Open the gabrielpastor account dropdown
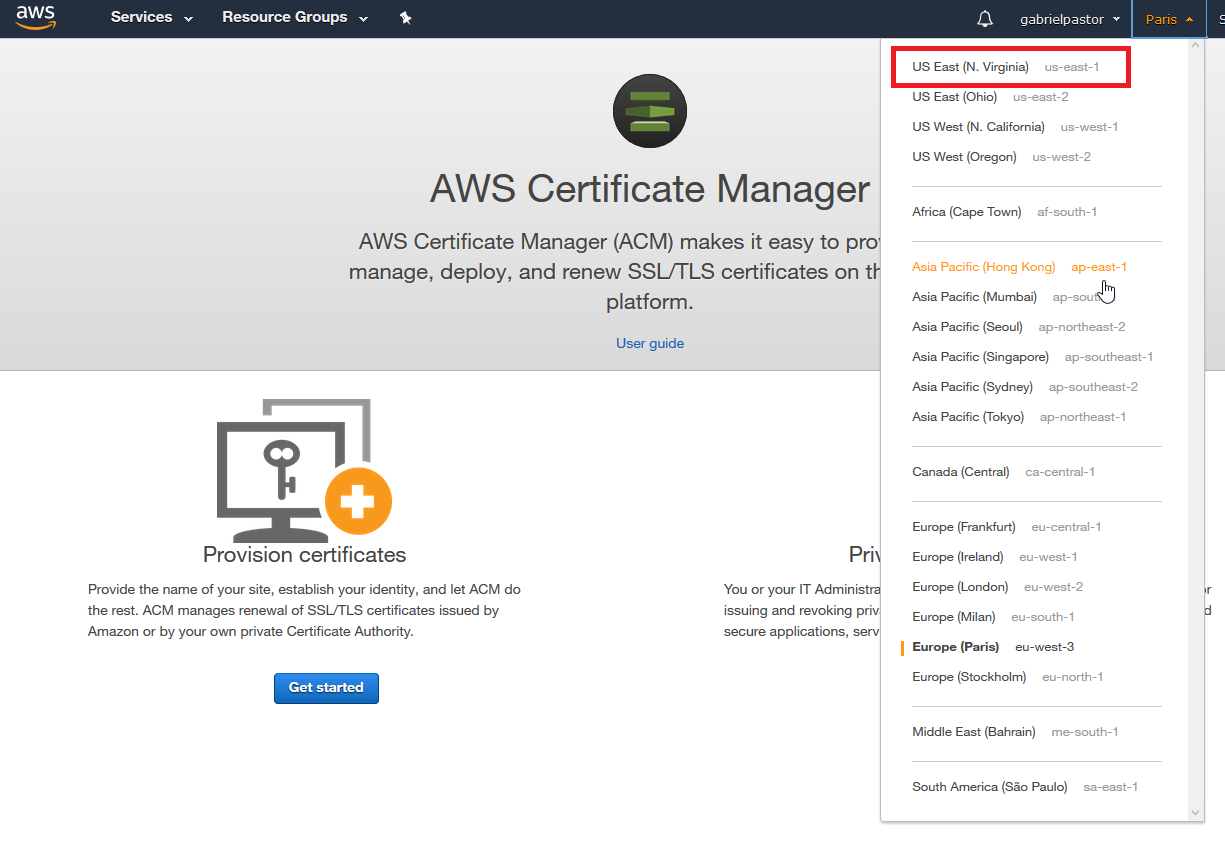 [x=1070, y=19]
